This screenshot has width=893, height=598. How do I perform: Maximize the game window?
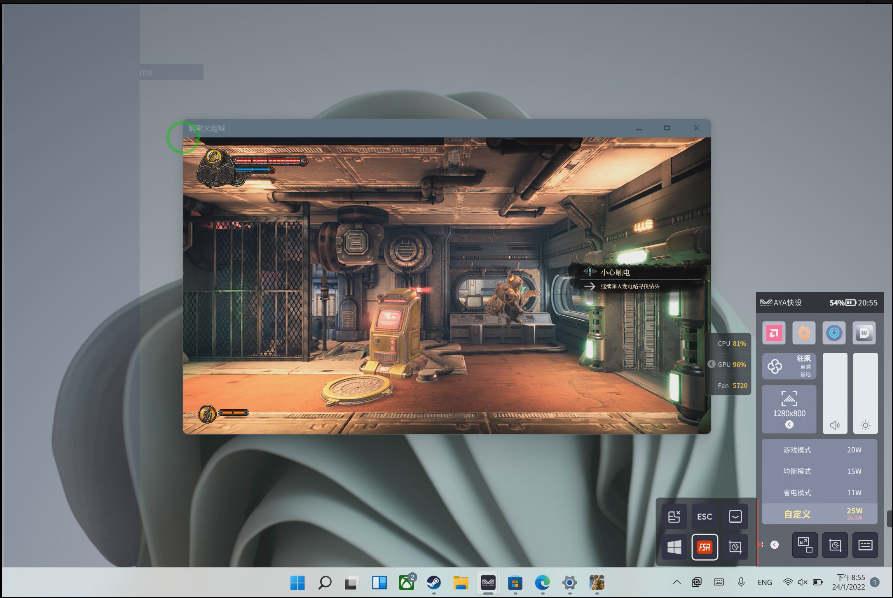coord(667,128)
